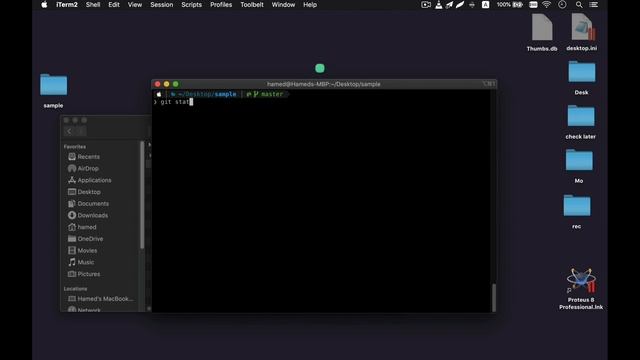Open OneDrive in Finder sidebar
Screen dimensions: 640x360
[90, 239]
